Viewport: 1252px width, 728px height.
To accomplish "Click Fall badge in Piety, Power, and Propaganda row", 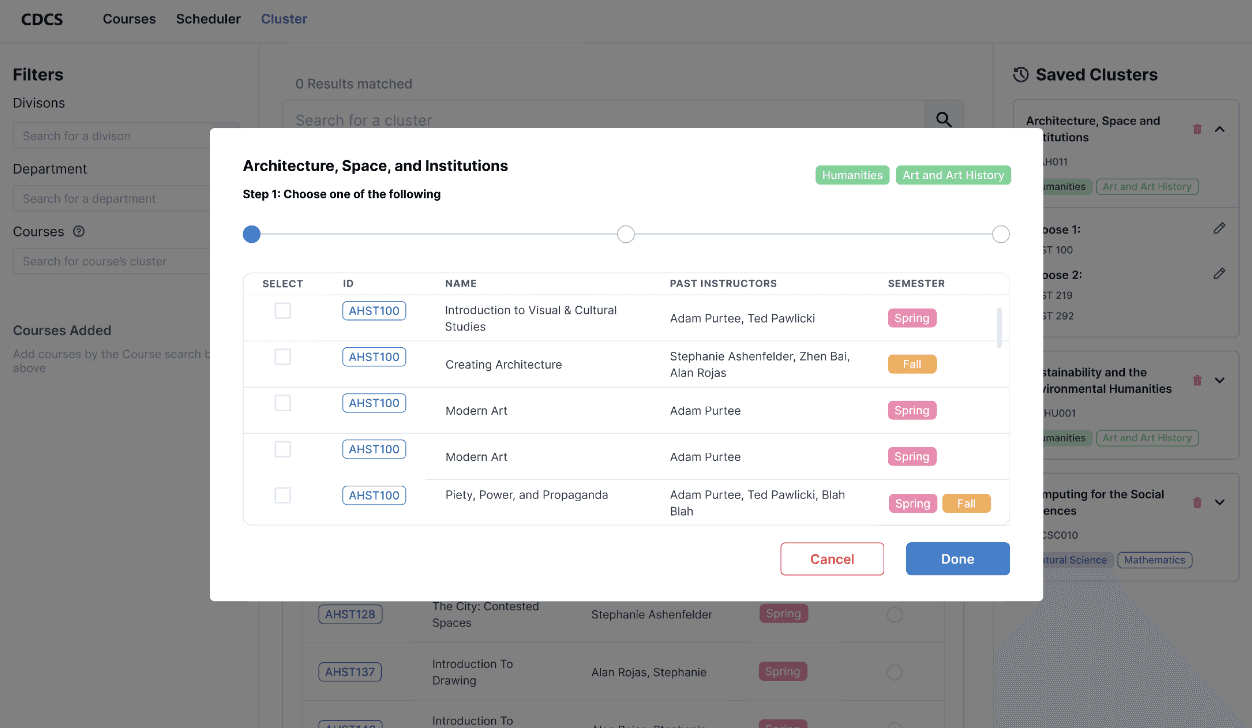I will tap(966, 504).
